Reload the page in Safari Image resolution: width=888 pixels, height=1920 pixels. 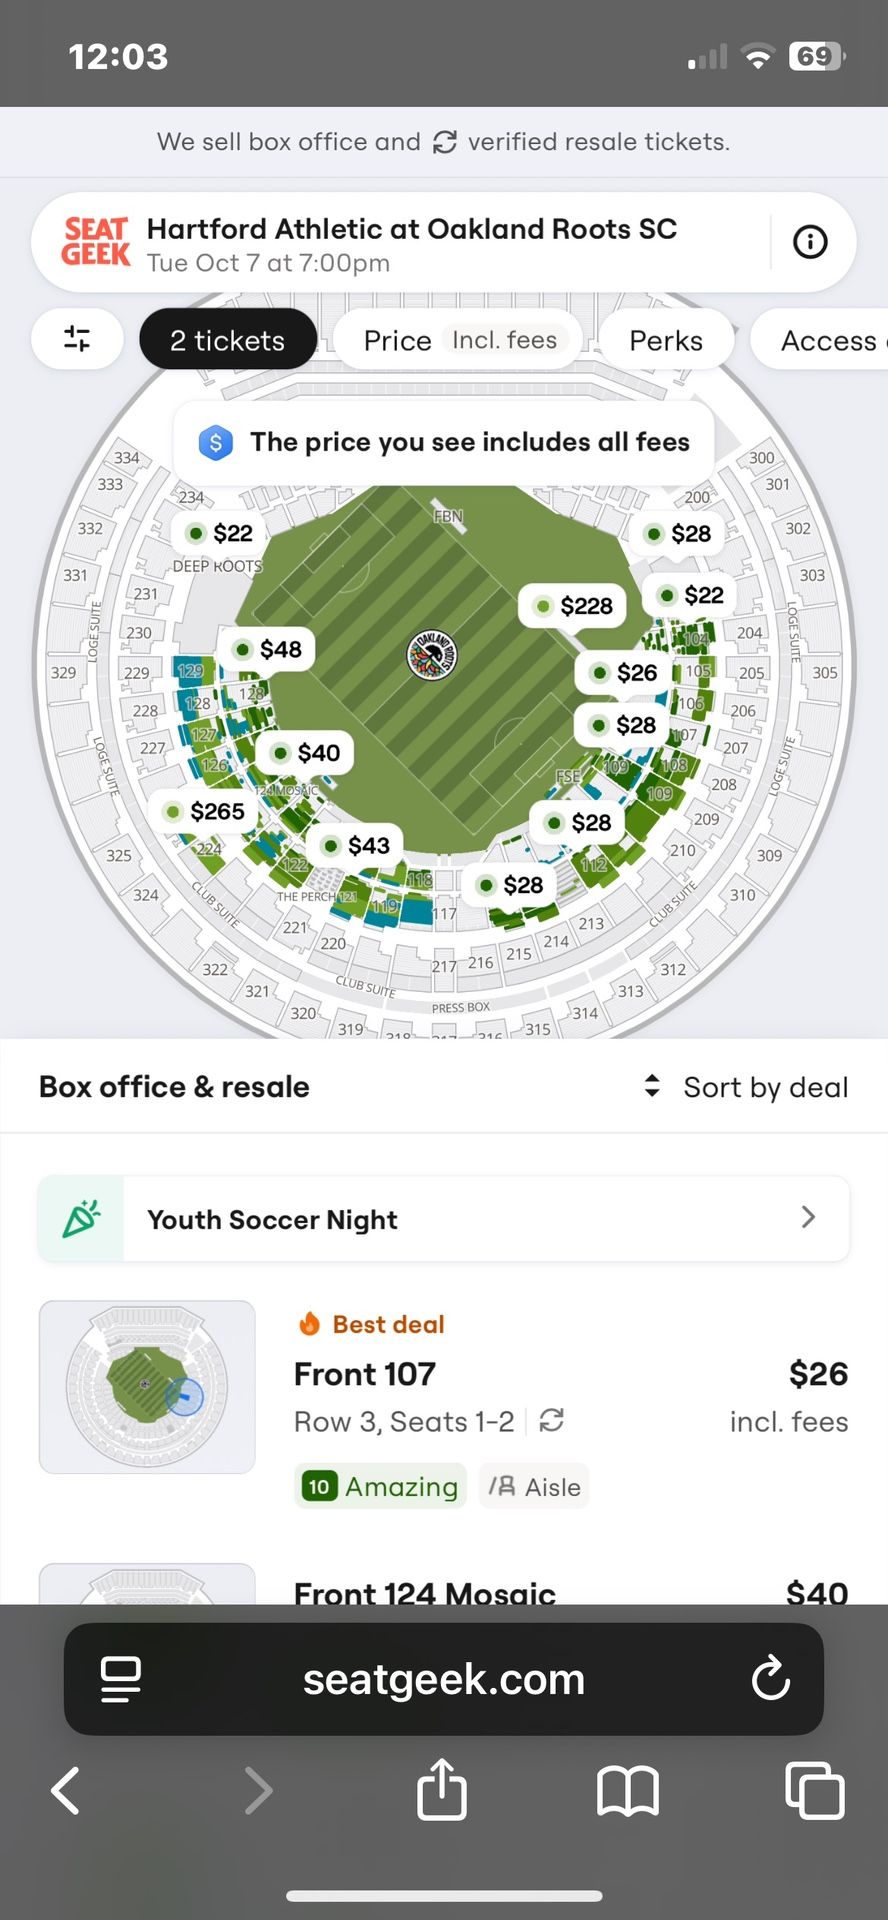point(771,1679)
